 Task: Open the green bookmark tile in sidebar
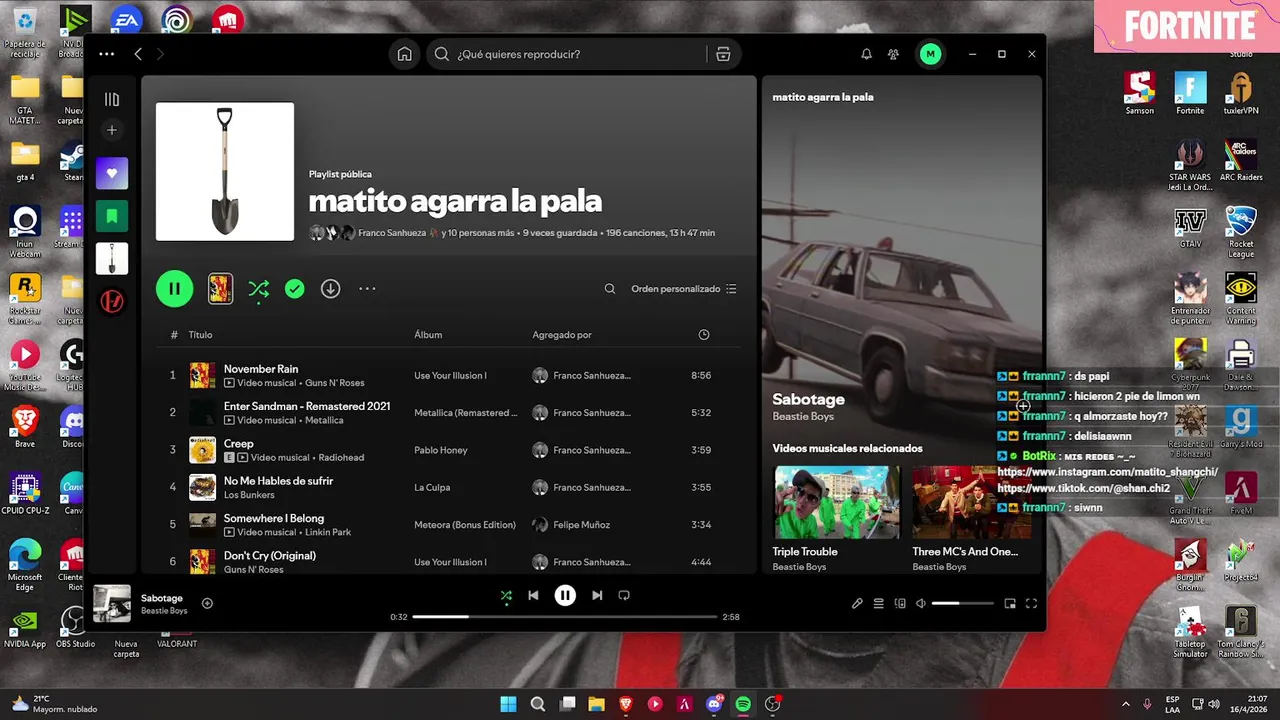point(112,215)
